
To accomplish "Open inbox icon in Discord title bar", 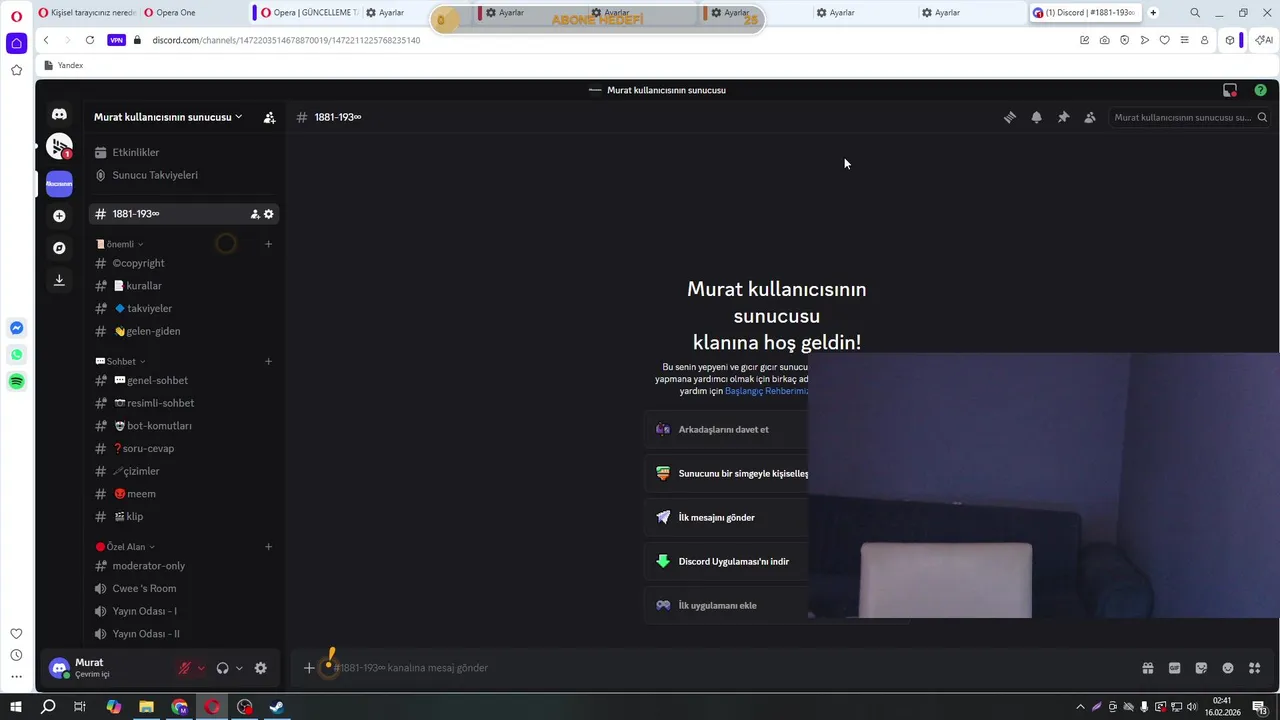I will (1230, 90).
